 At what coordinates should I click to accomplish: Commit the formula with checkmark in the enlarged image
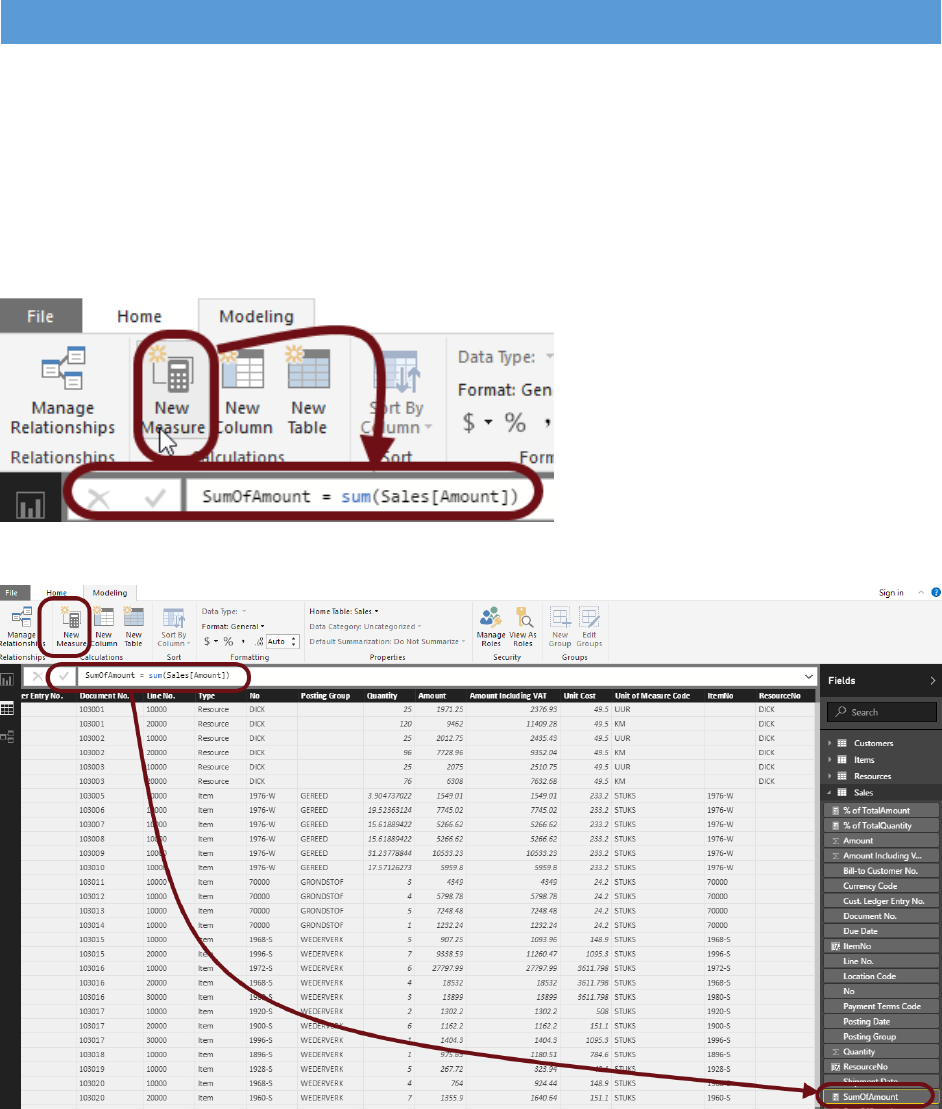[155, 499]
